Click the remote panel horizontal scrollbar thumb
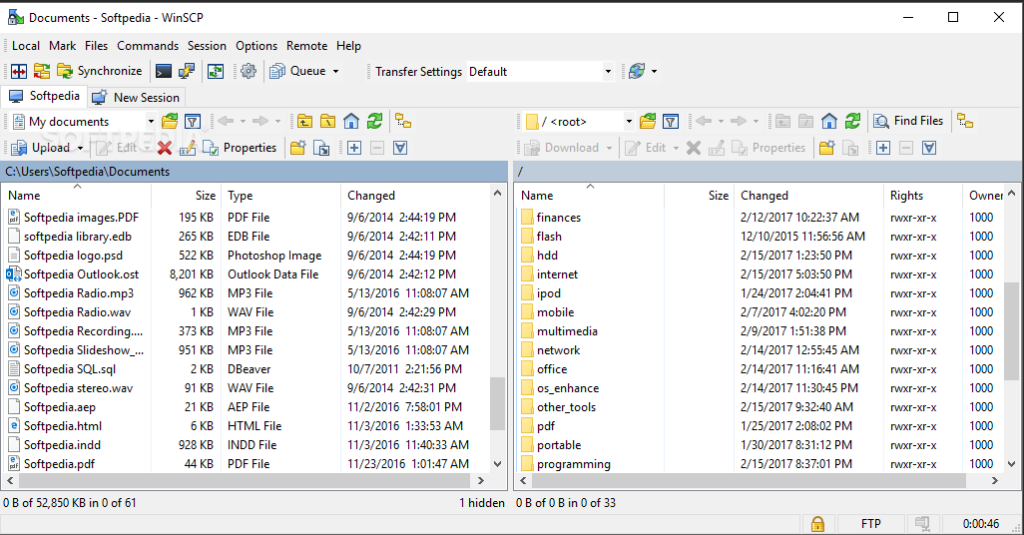Viewport: 1024px width, 535px height. pyautogui.click(x=749, y=481)
